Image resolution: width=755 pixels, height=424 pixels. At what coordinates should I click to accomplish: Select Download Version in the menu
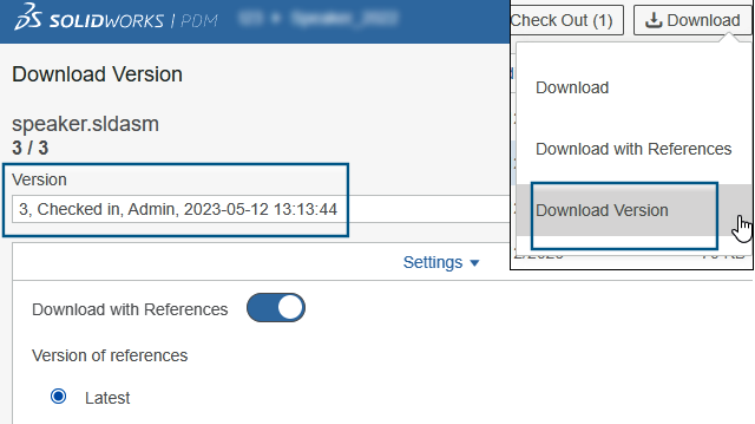pos(602,210)
